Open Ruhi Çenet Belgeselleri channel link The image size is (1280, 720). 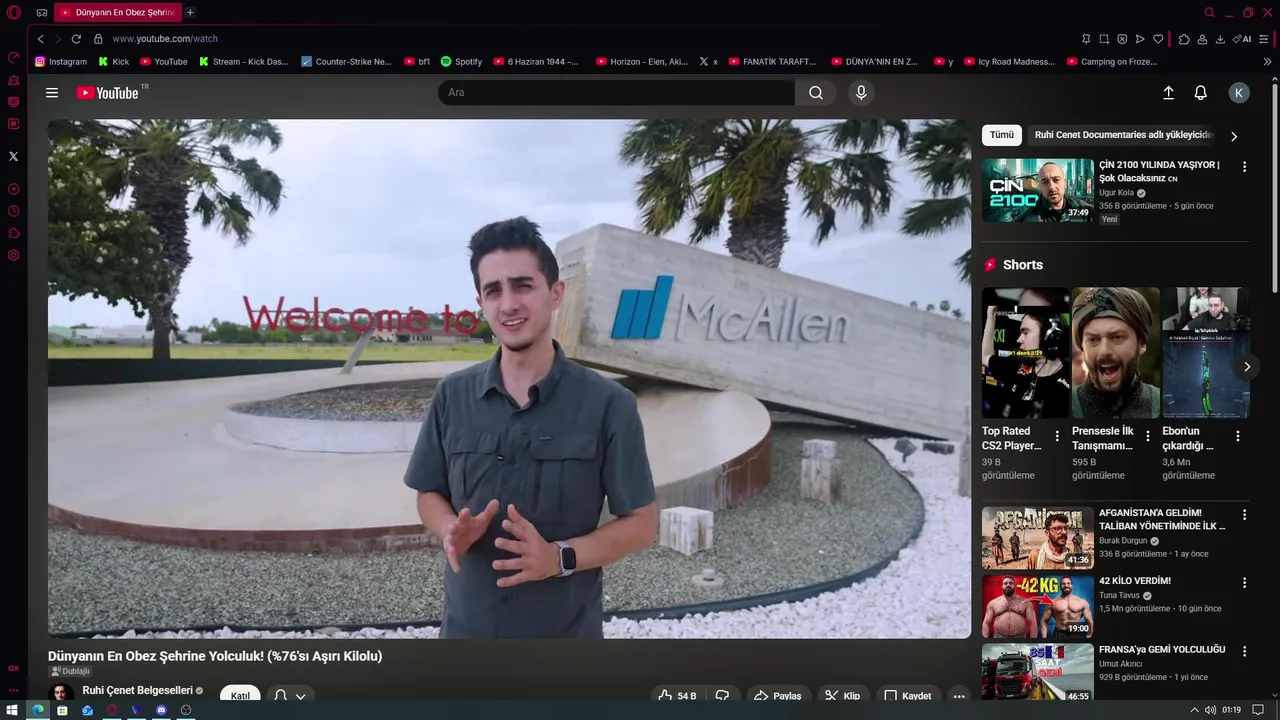point(137,691)
